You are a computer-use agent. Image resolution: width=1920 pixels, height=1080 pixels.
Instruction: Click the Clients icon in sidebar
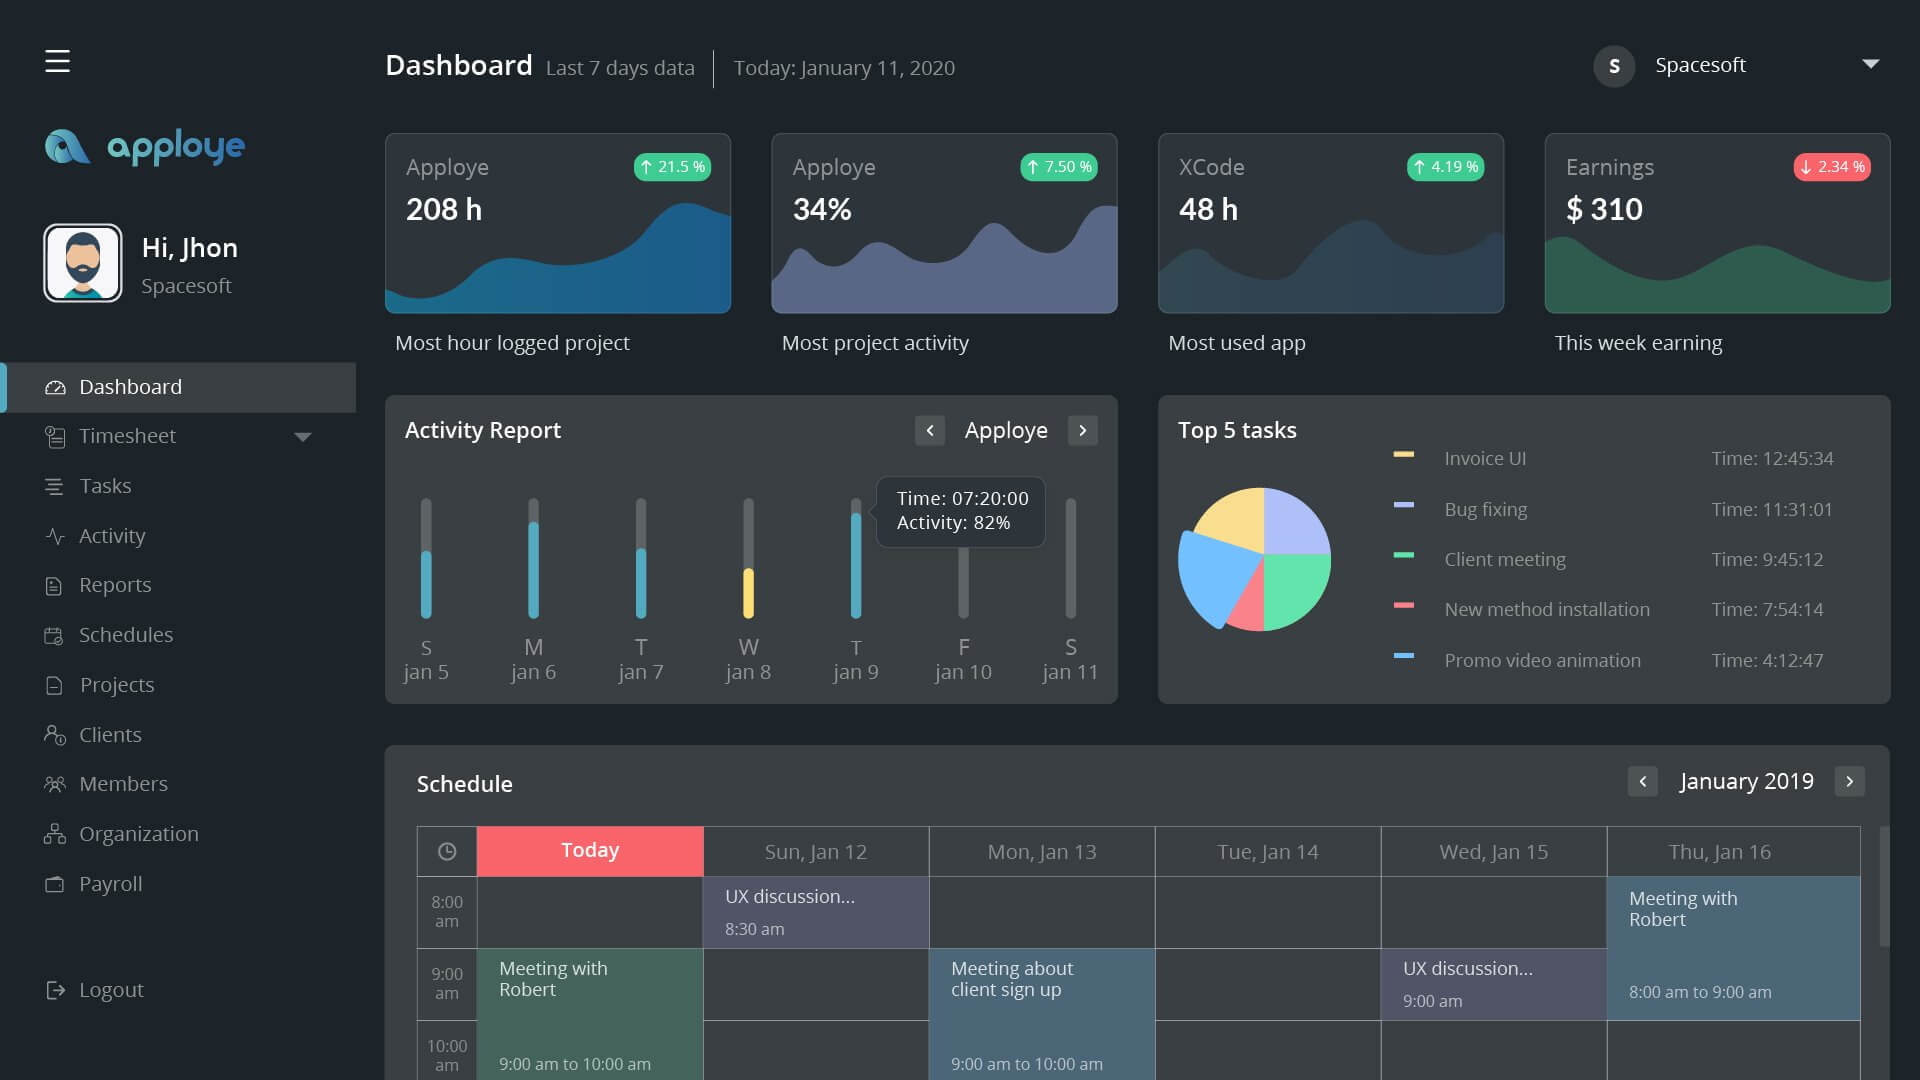pyautogui.click(x=54, y=735)
